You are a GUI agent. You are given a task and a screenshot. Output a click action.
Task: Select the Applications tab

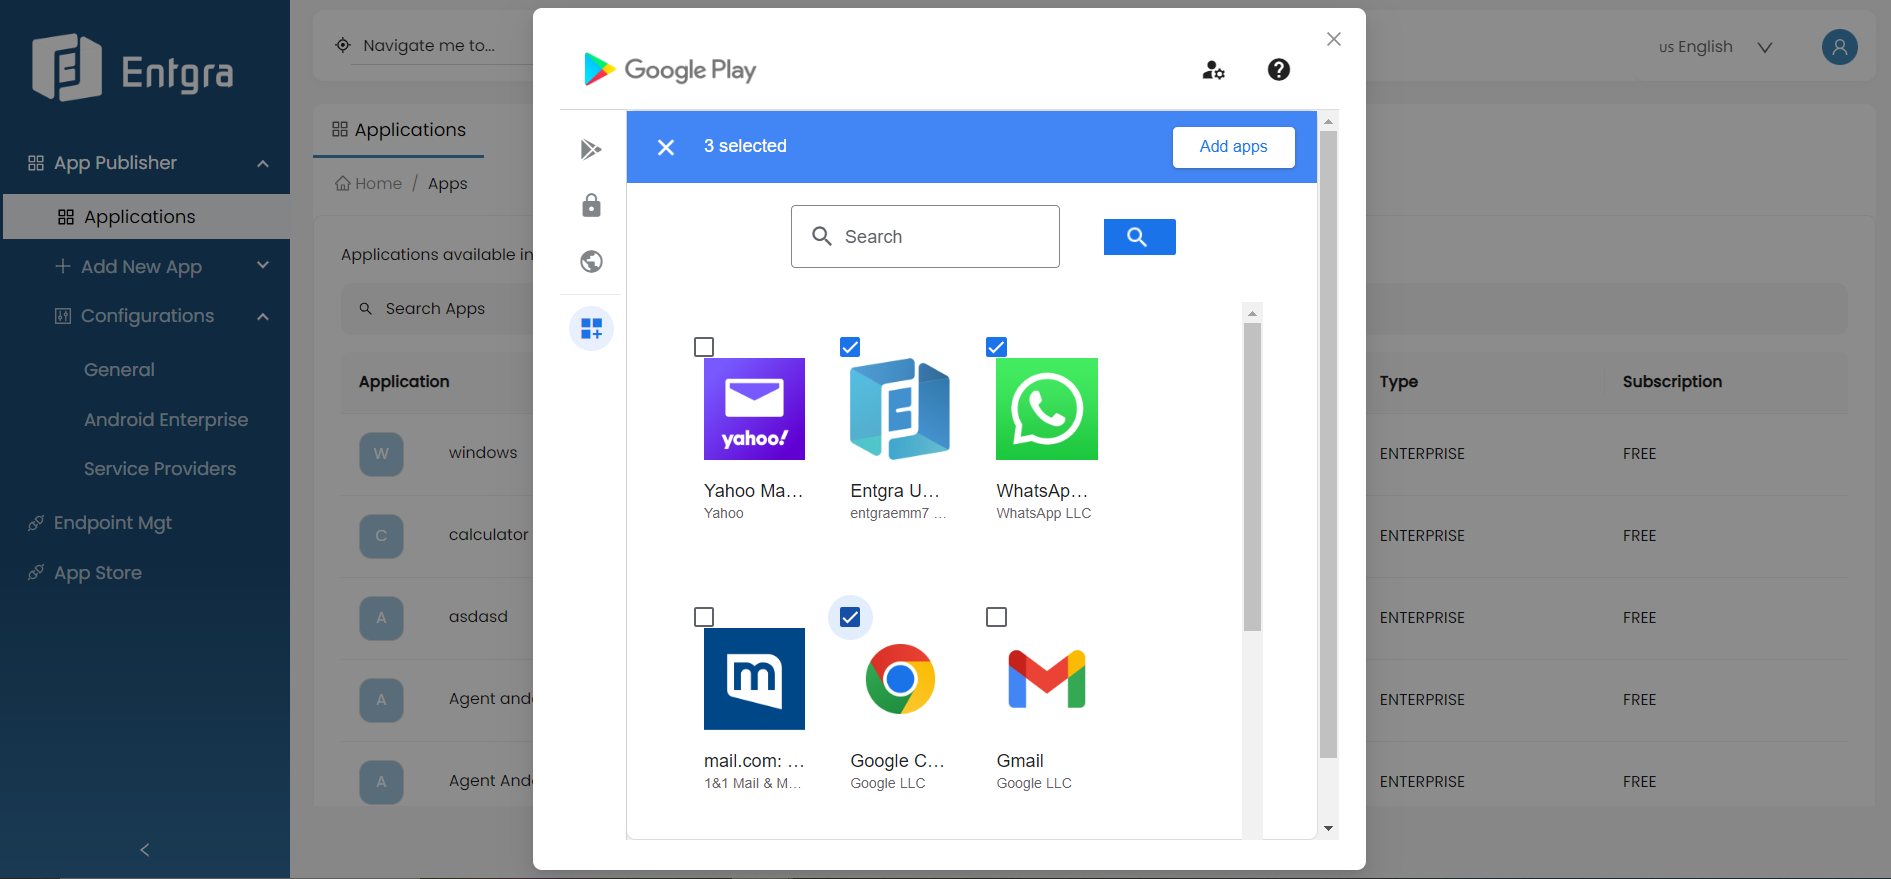coord(399,130)
